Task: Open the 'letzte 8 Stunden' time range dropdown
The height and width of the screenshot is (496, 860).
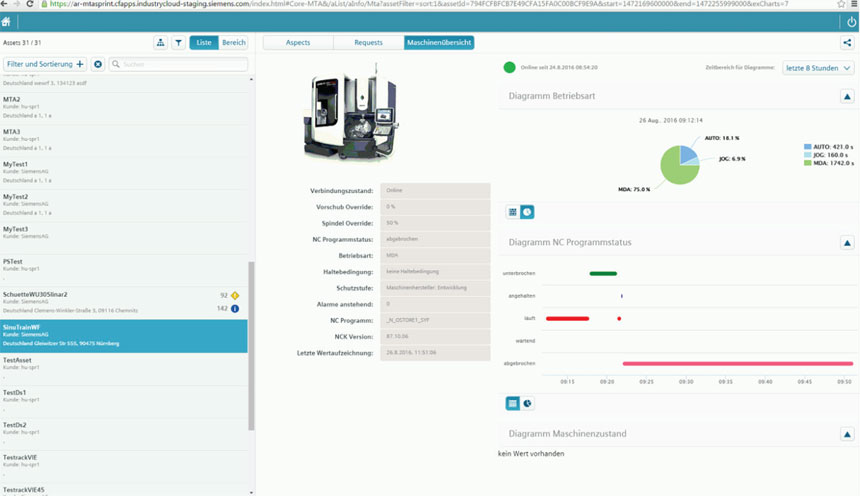Action: [x=818, y=68]
